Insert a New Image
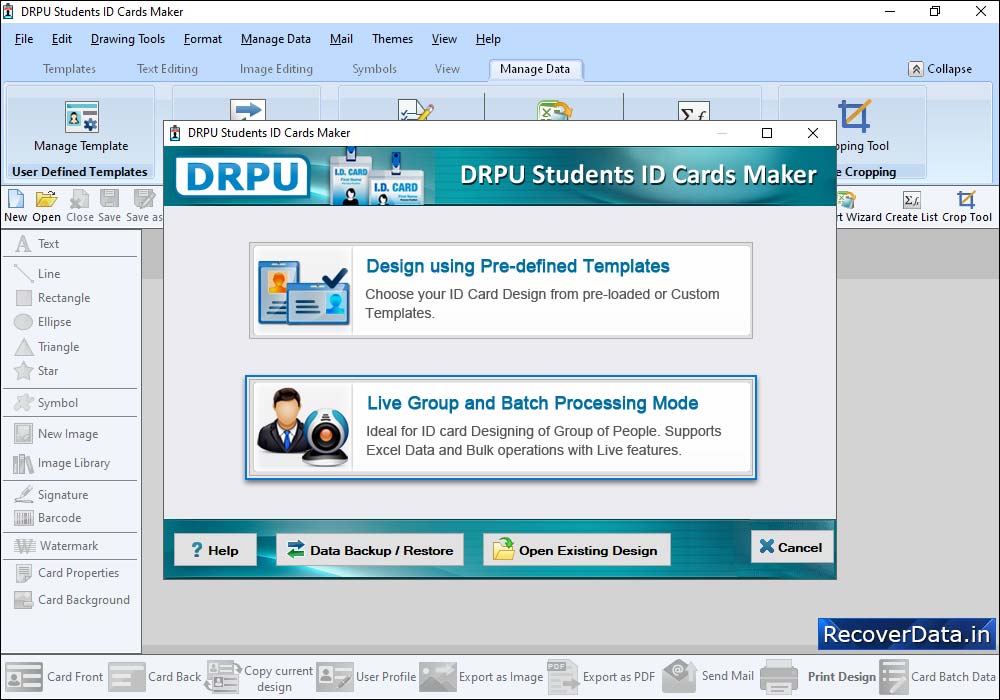The width and height of the screenshot is (1000, 700). [56, 434]
